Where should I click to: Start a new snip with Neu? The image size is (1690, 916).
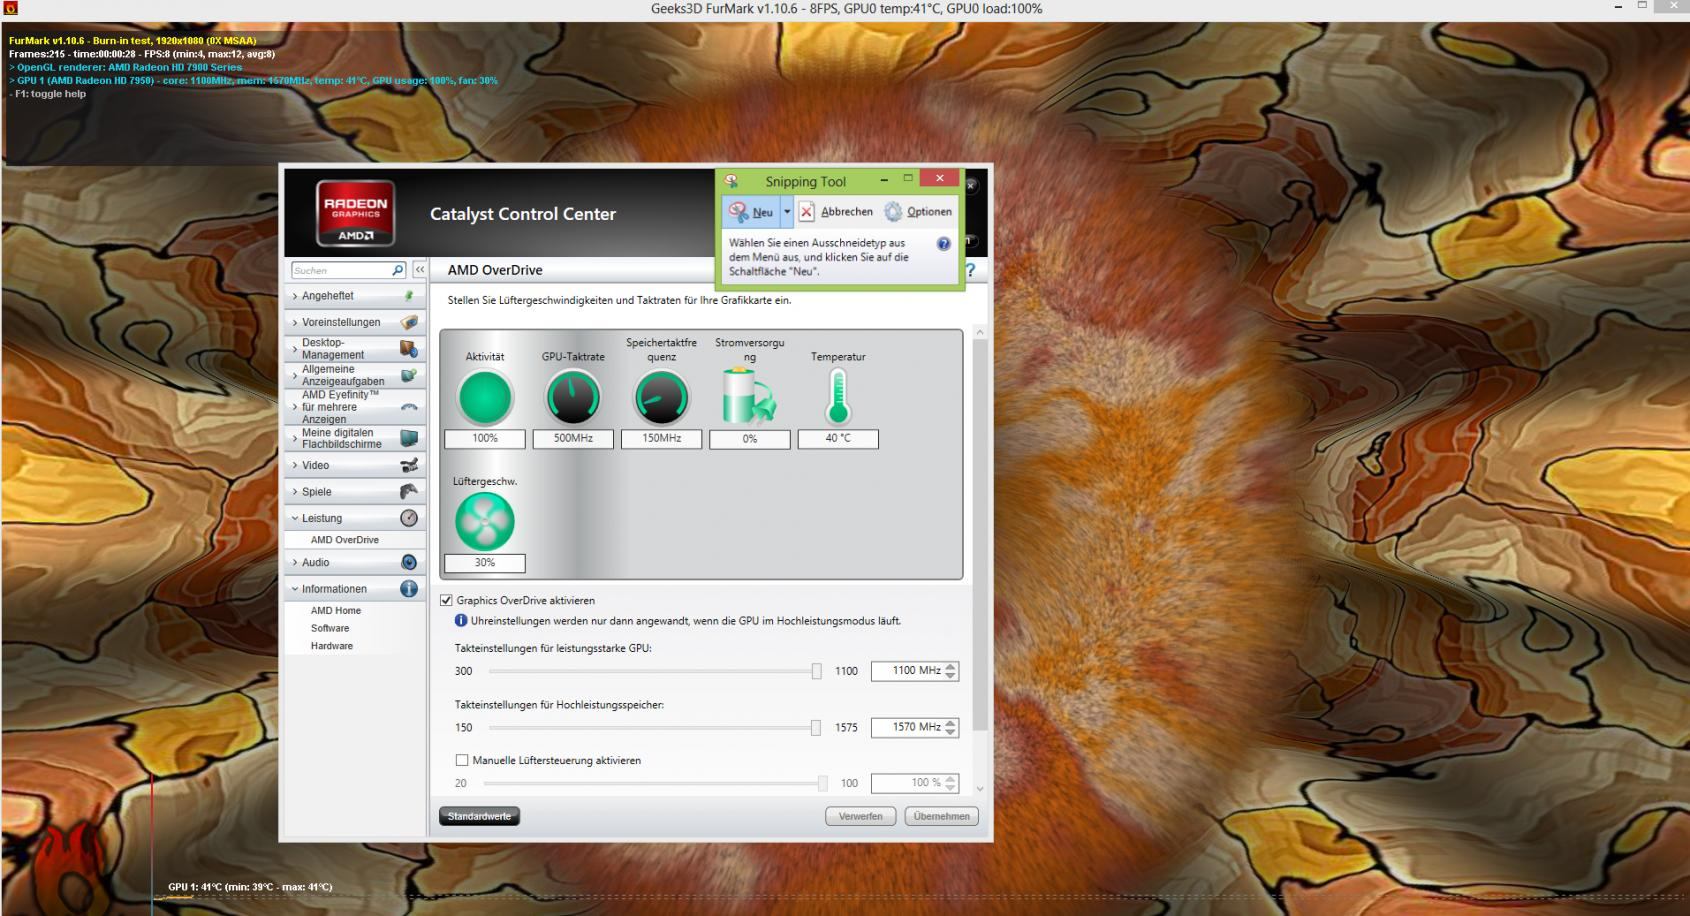pos(752,212)
